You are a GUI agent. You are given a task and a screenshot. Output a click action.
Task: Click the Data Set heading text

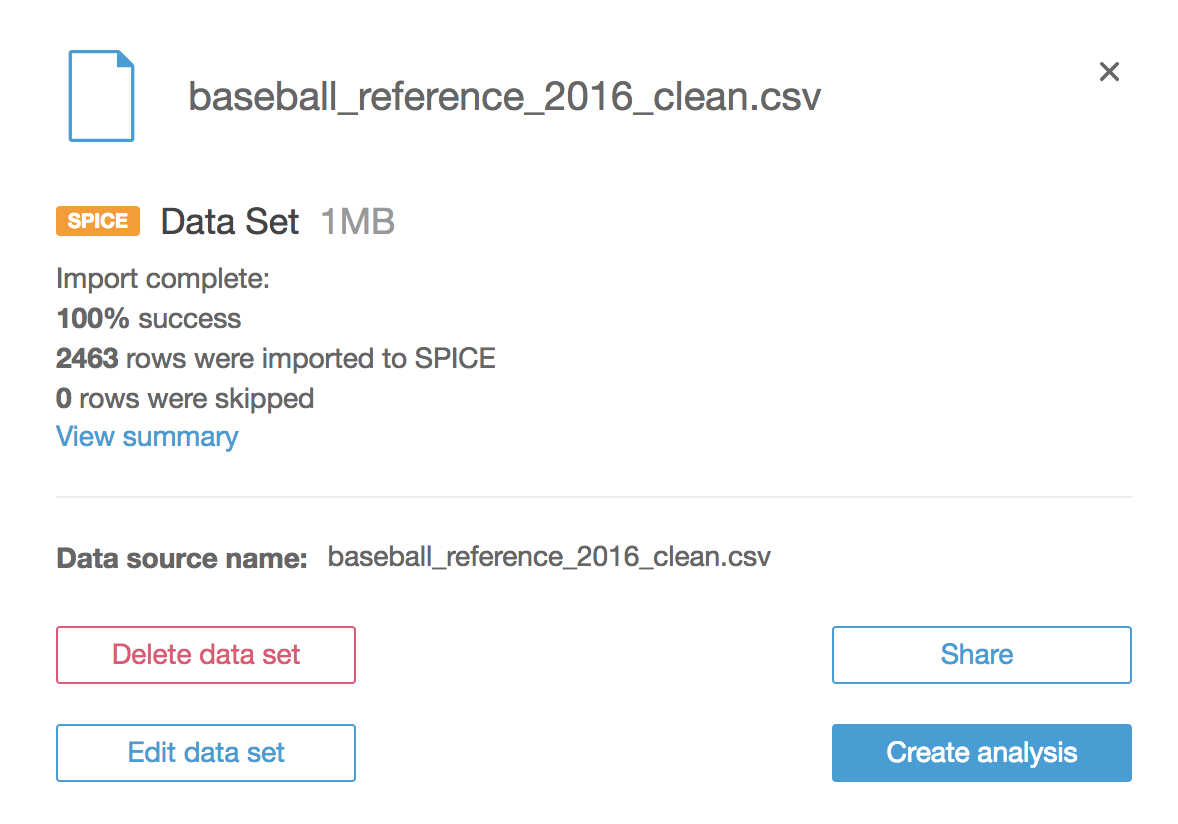pos(230,221)
